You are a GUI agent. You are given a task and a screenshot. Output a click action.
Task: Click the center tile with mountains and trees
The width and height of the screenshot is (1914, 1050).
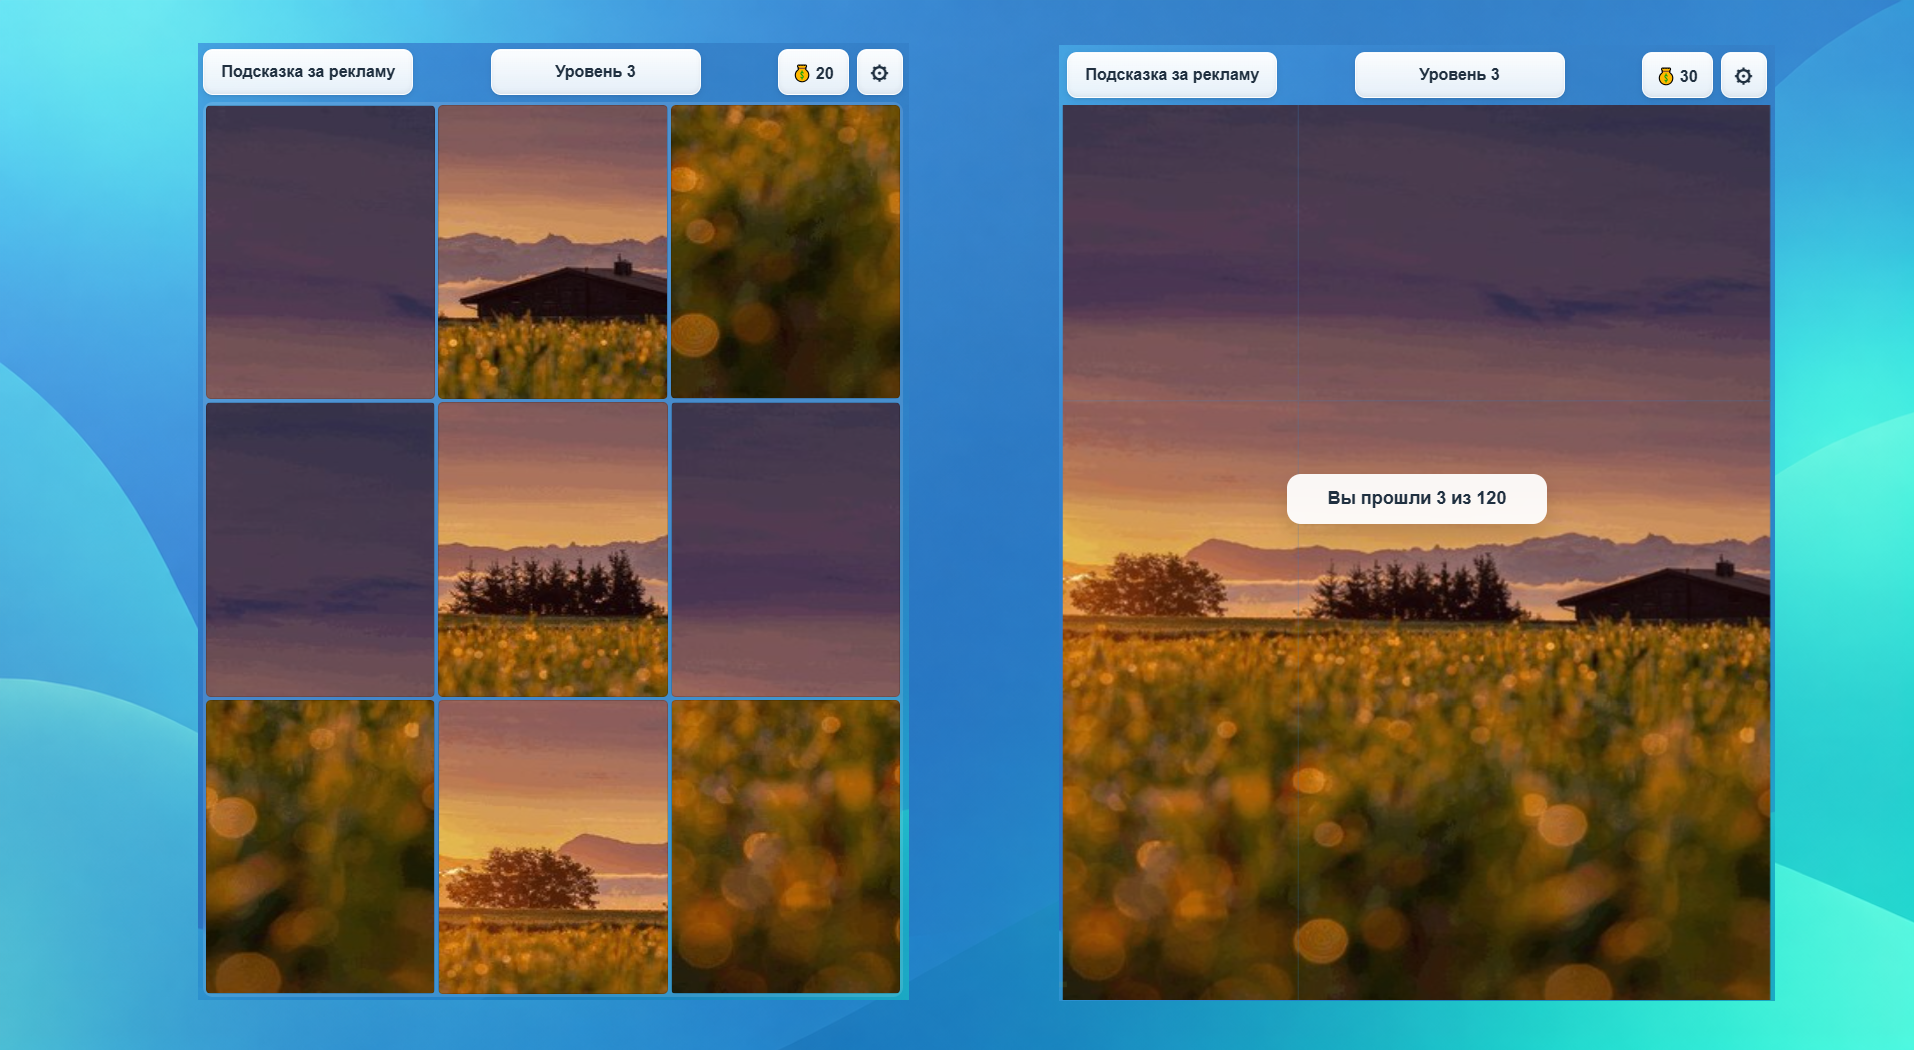(x=552, y=548)
